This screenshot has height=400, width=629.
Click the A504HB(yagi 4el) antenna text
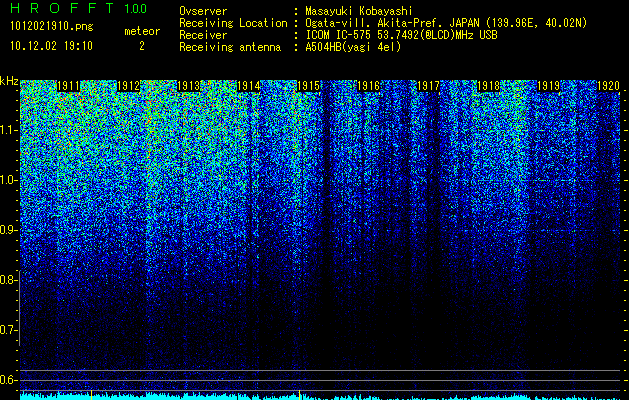pos(353,47)
